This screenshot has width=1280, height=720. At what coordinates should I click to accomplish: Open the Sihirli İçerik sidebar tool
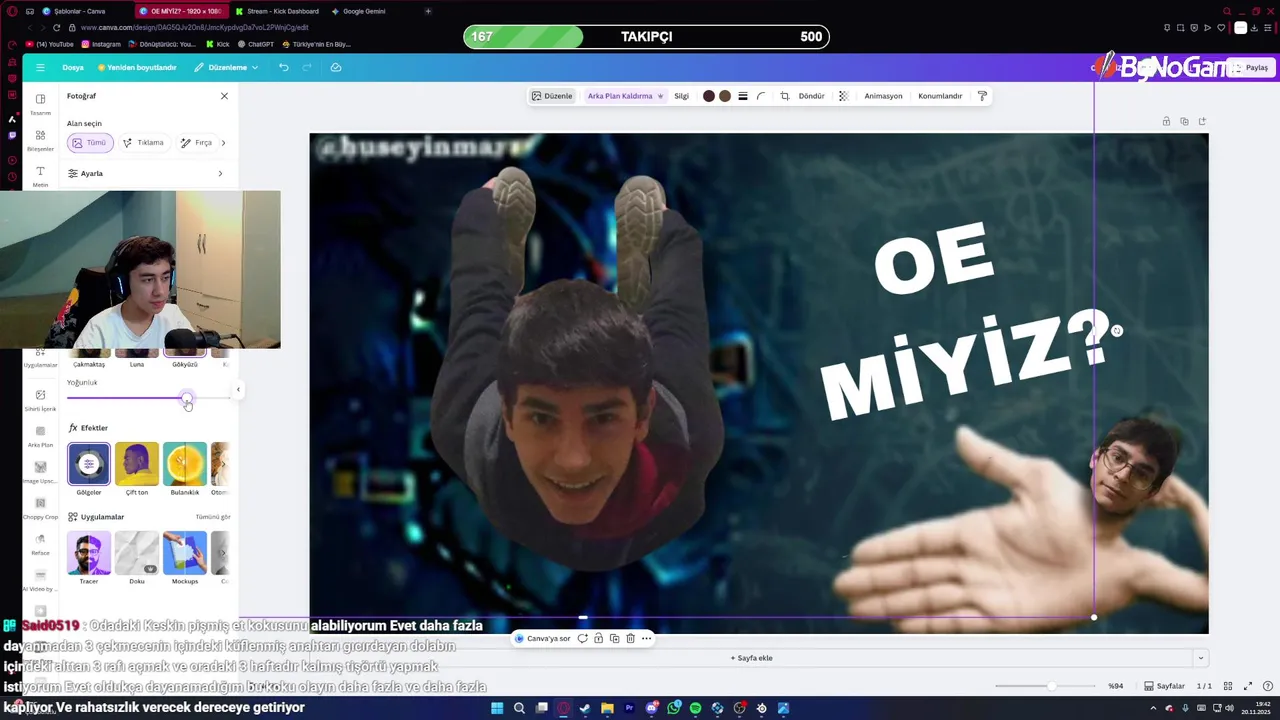40,400
